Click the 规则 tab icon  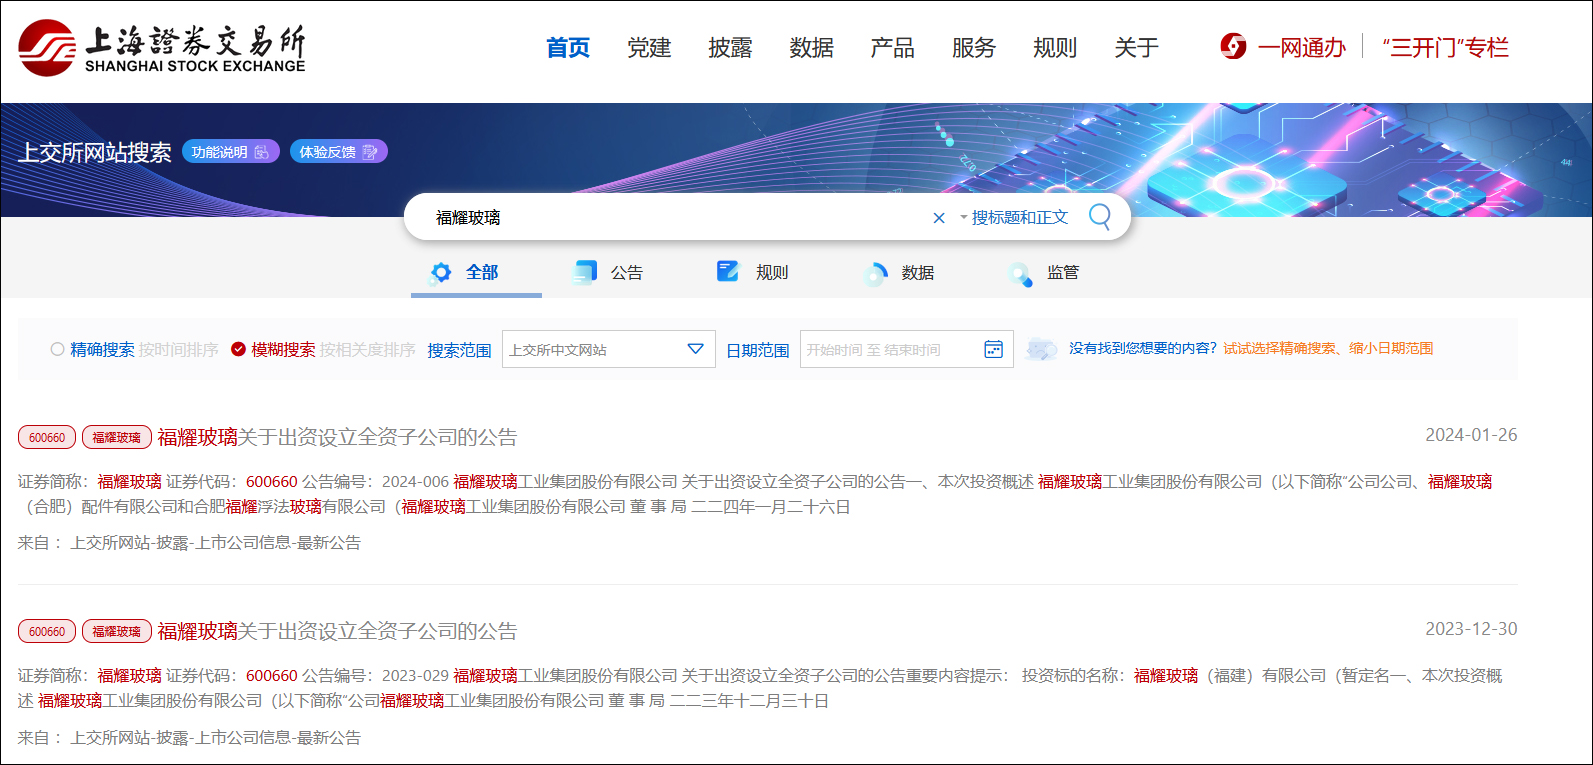pyautogui.click(x=728, y=271)
